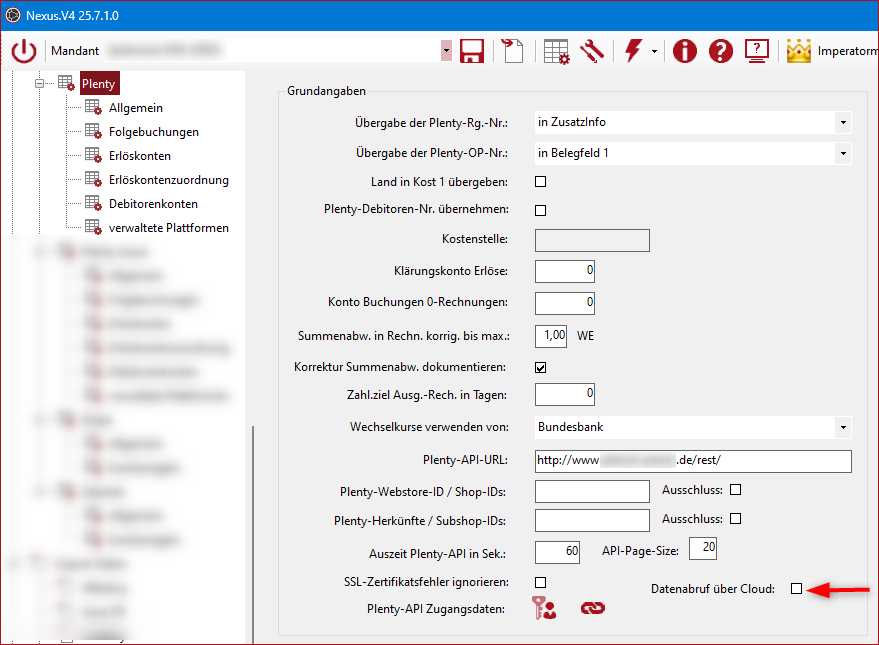879x645 pixels.
Task: Click the verwaltete Plattformen table icon
Action: pos(93,227)
